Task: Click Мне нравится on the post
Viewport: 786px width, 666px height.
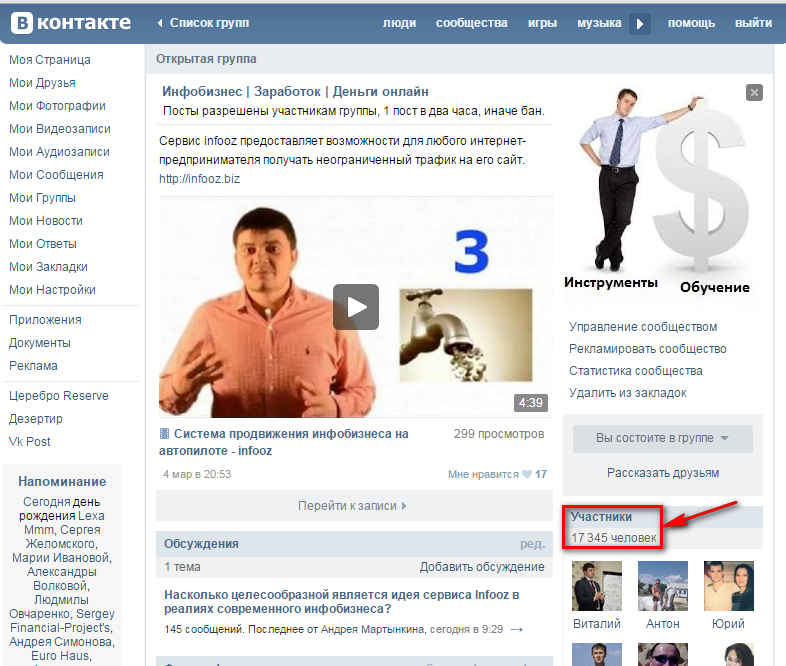Action: point(483,474)
